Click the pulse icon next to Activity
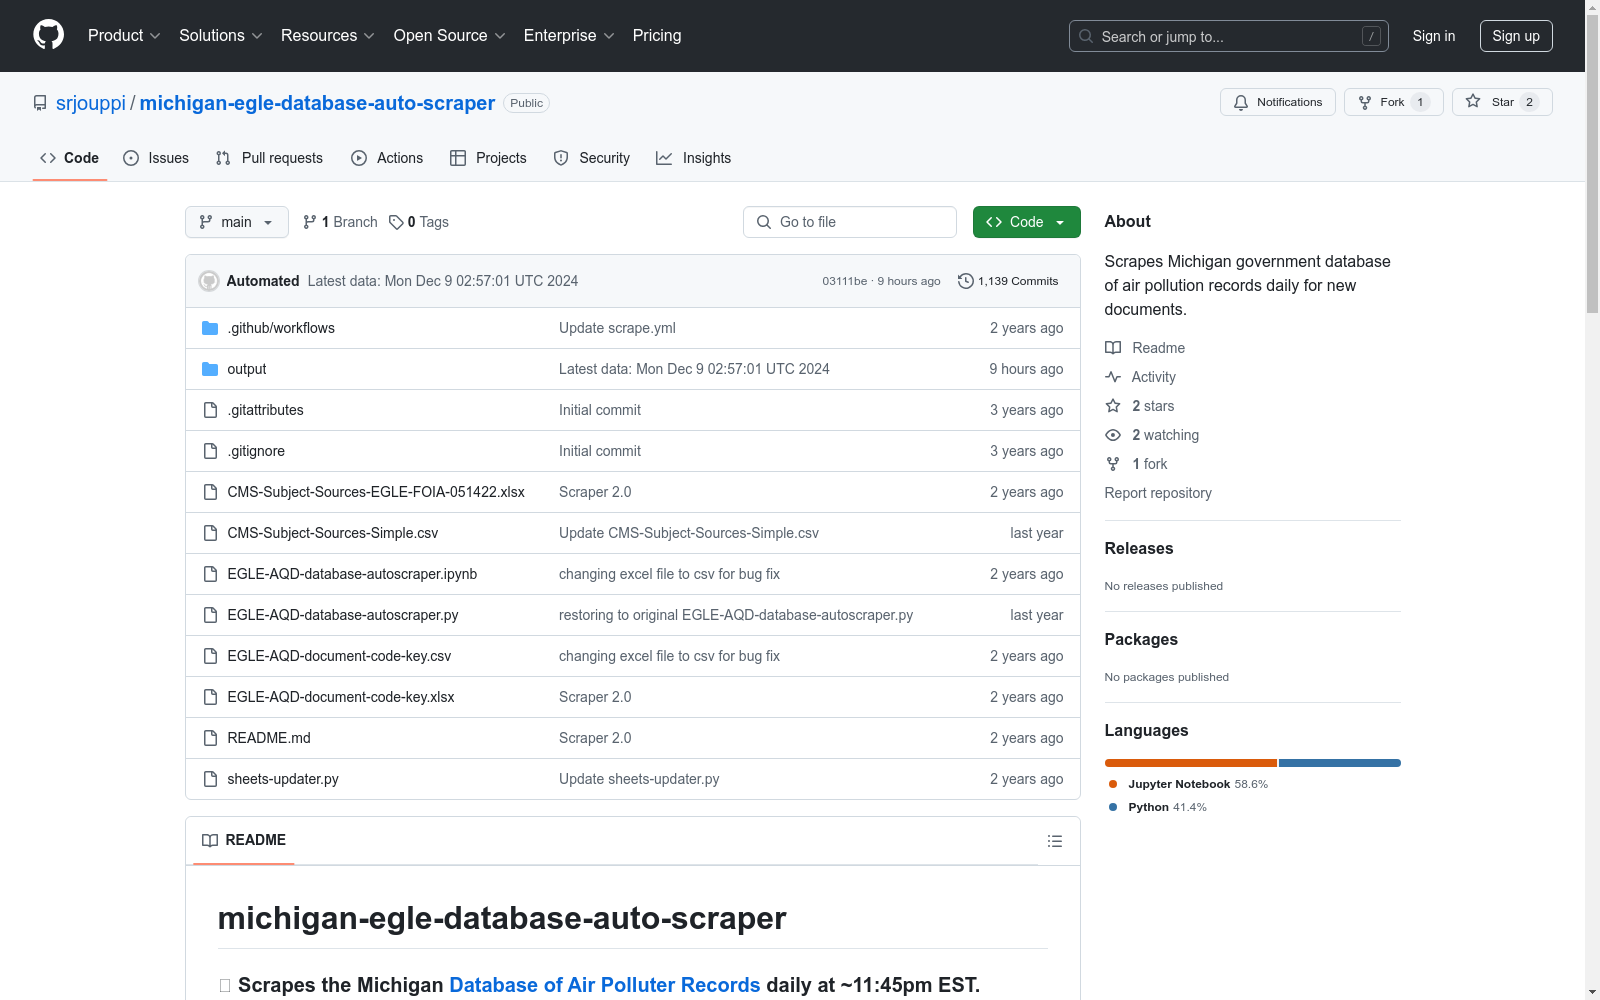 pyautogui.click(x=1113, y=377)
